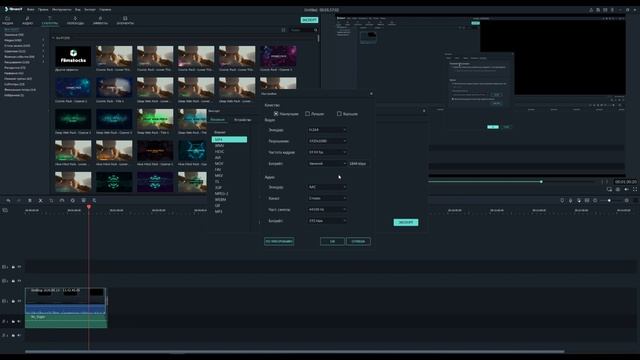Open the video Resolution dropdown
Viewport: 640px width, 360px height.
pos(327,141)
